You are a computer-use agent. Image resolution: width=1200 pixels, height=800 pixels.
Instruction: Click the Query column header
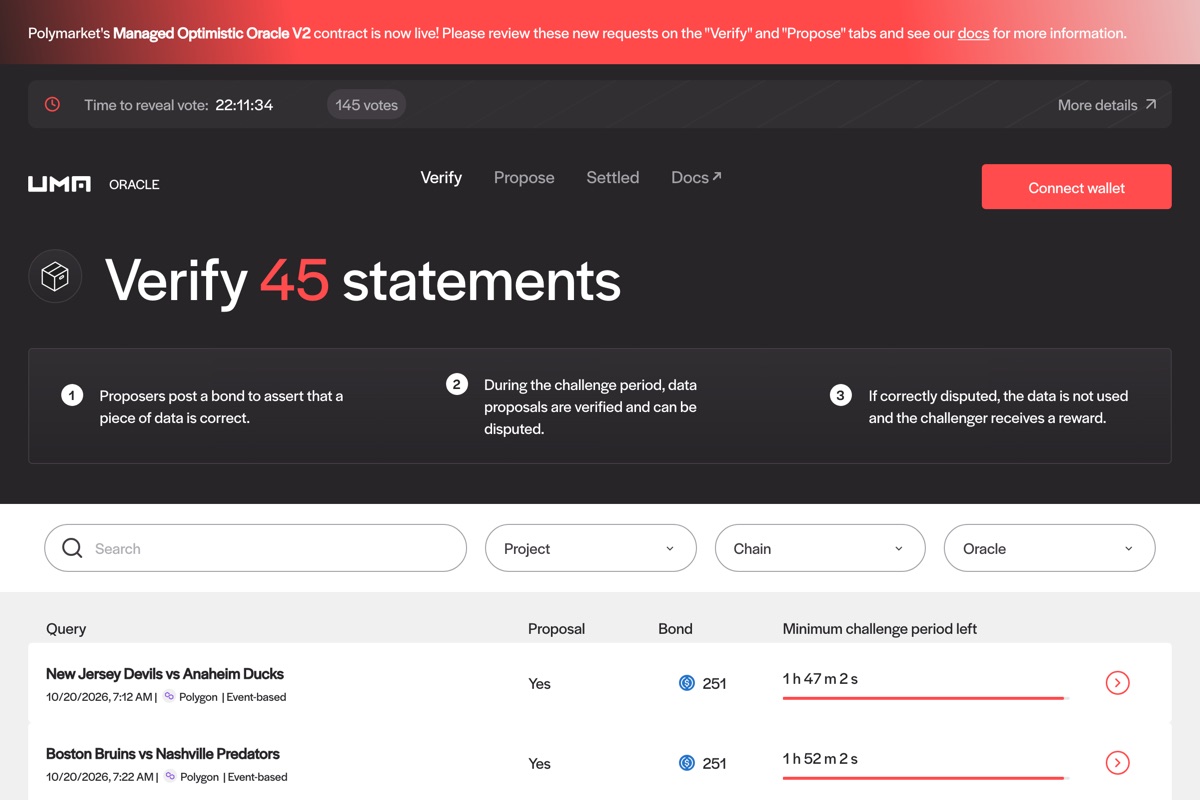pyautogui.click(x=66, y=629)
